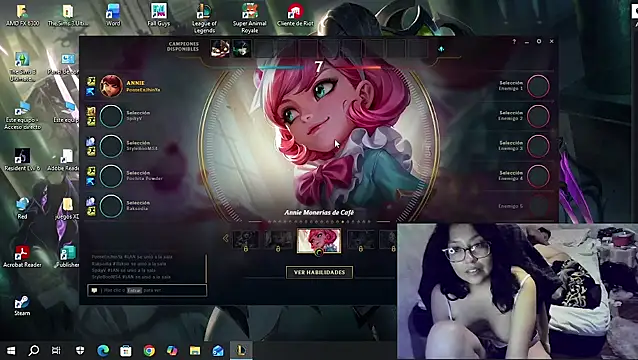Viewport: 638px width, 360px height.
Task: Click Pochita Powder's empty selection circle
Action: pos(111,176)
